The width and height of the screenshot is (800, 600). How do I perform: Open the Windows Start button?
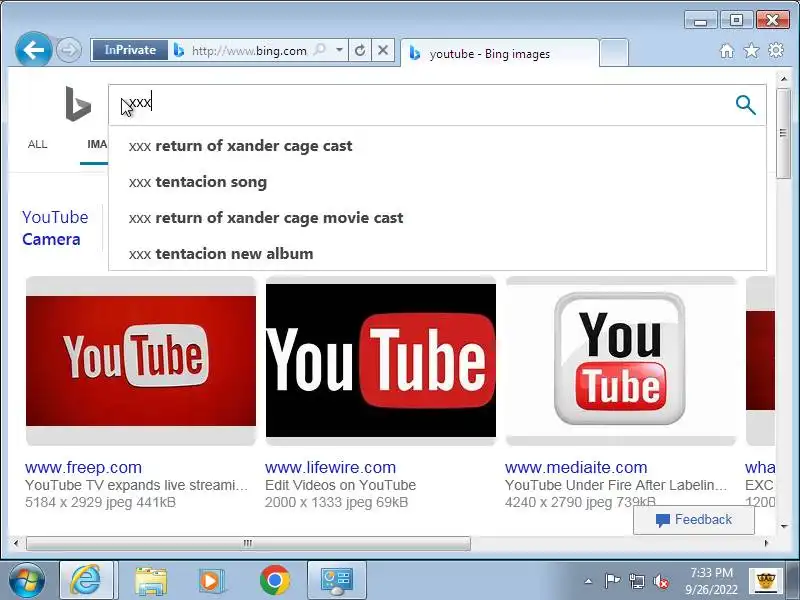click(27, 581)
